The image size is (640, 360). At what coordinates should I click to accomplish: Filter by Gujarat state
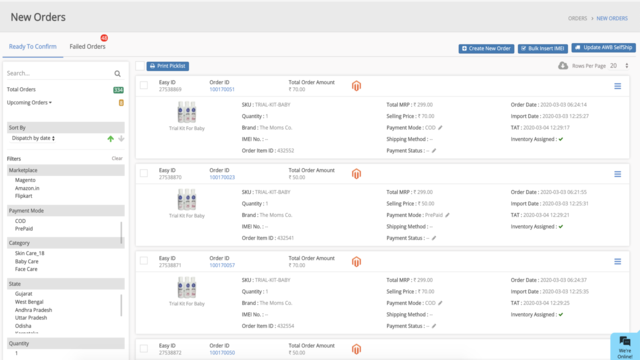[x=23, y=294]
